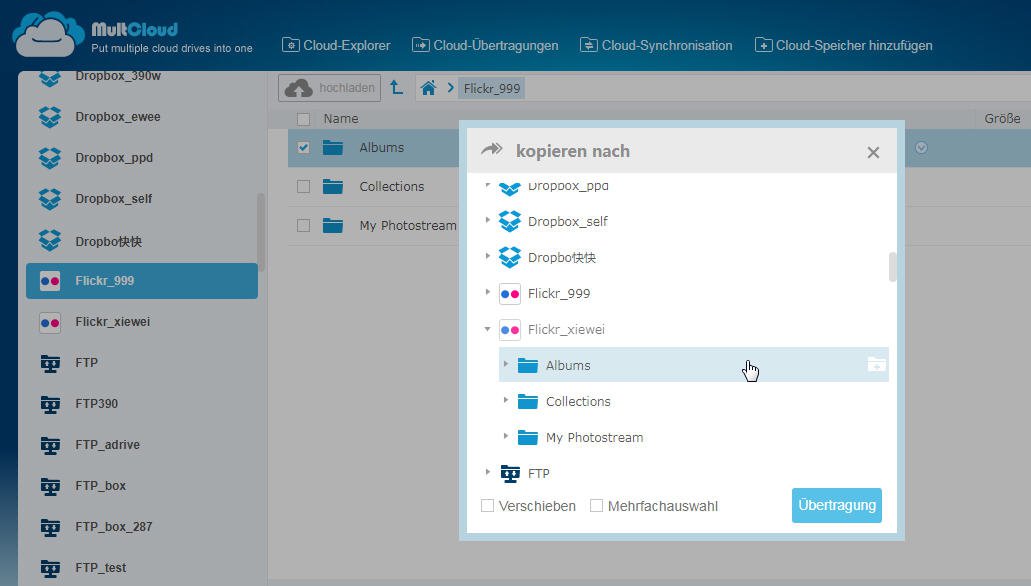This screenshot has height=586, width=1031.
Task: Expand Albums folder in the dialog tree
Action: point(506,364)
